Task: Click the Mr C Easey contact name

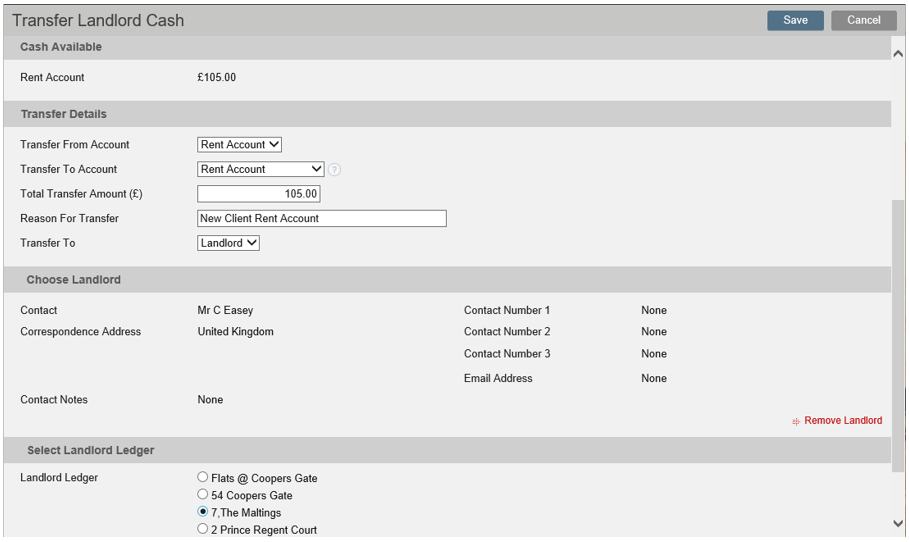Action: 225,310
